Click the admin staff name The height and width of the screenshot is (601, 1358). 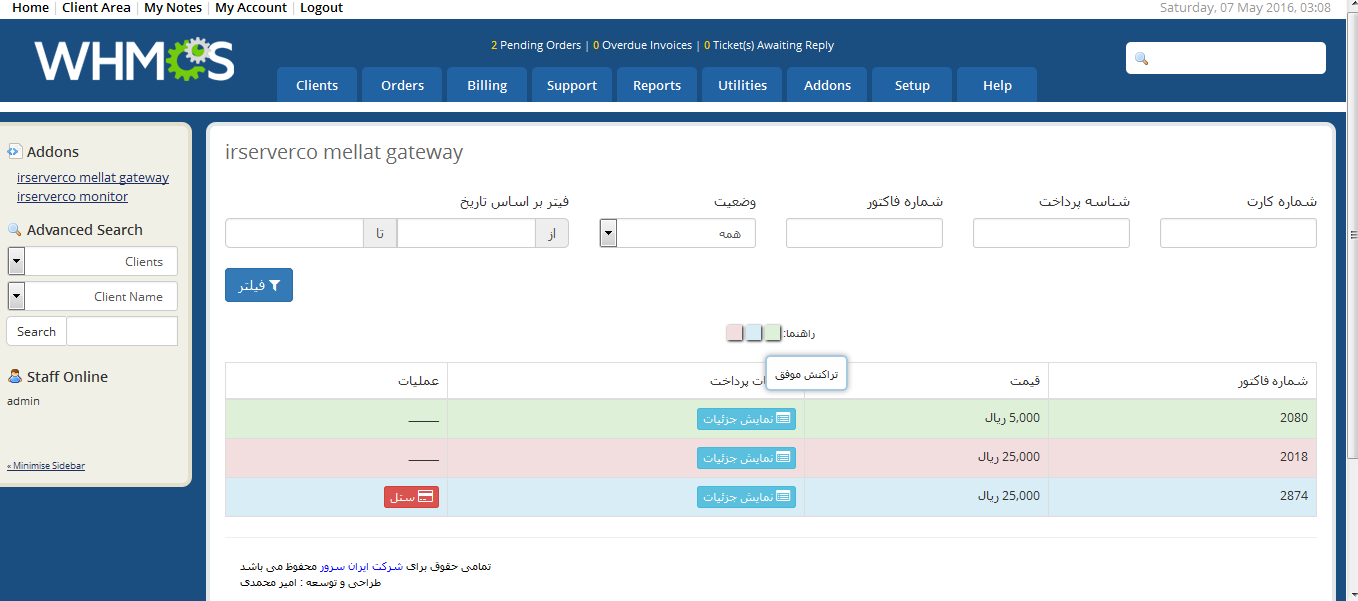[23, 401]
